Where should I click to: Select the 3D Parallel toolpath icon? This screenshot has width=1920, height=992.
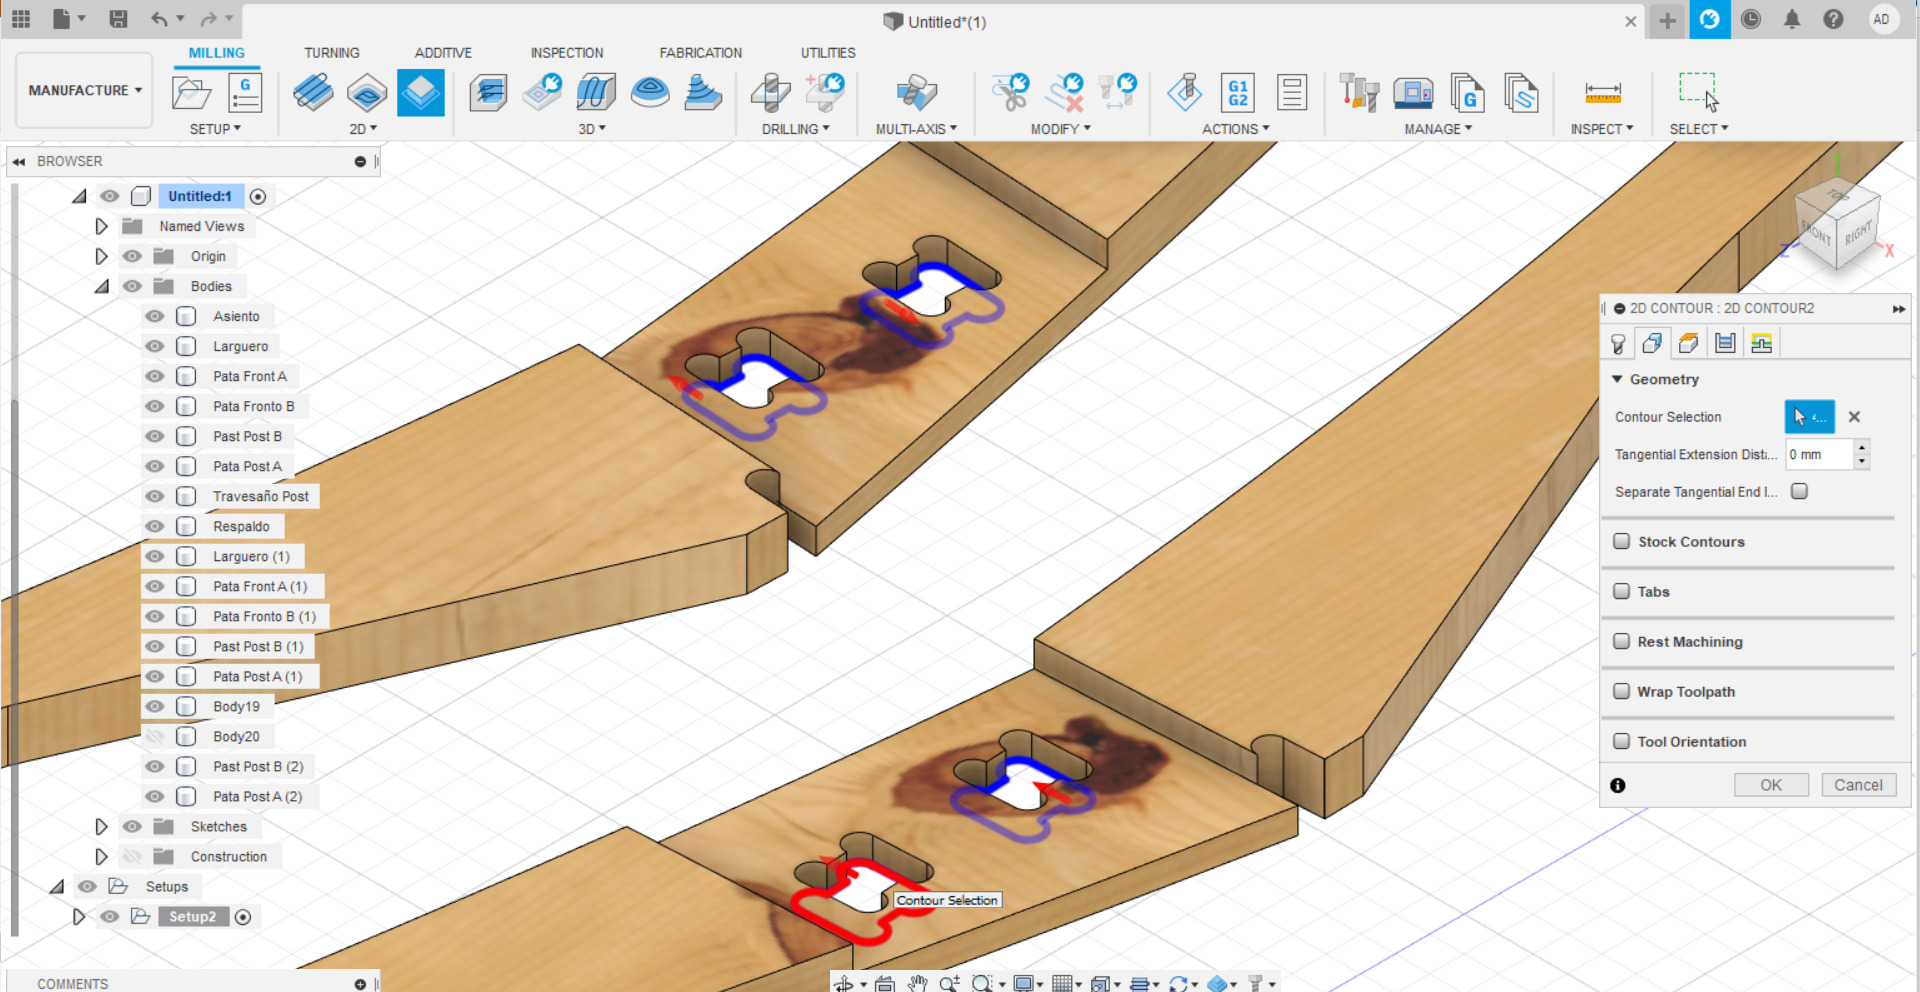[596, 94]
